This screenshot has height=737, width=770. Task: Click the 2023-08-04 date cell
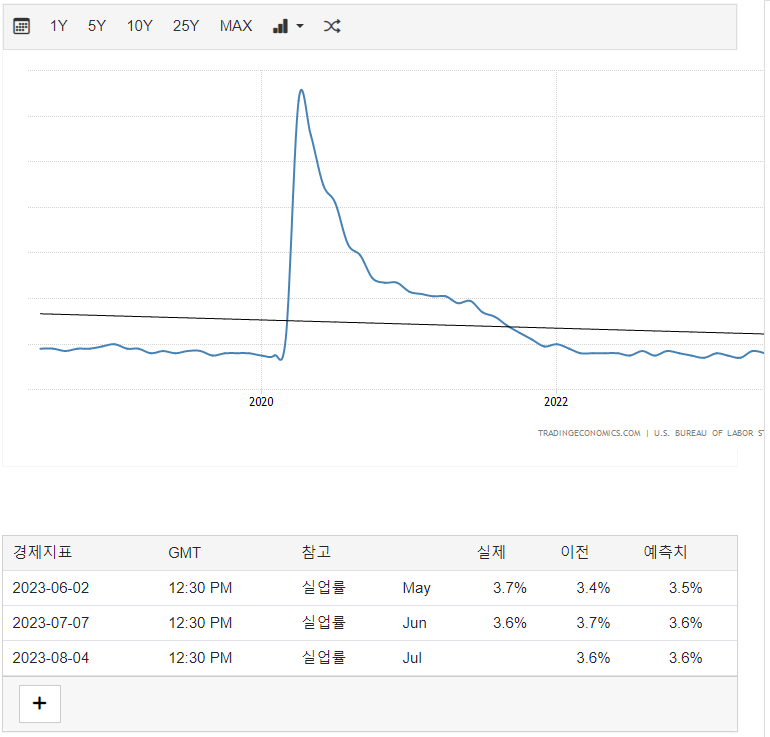(51, 657)
